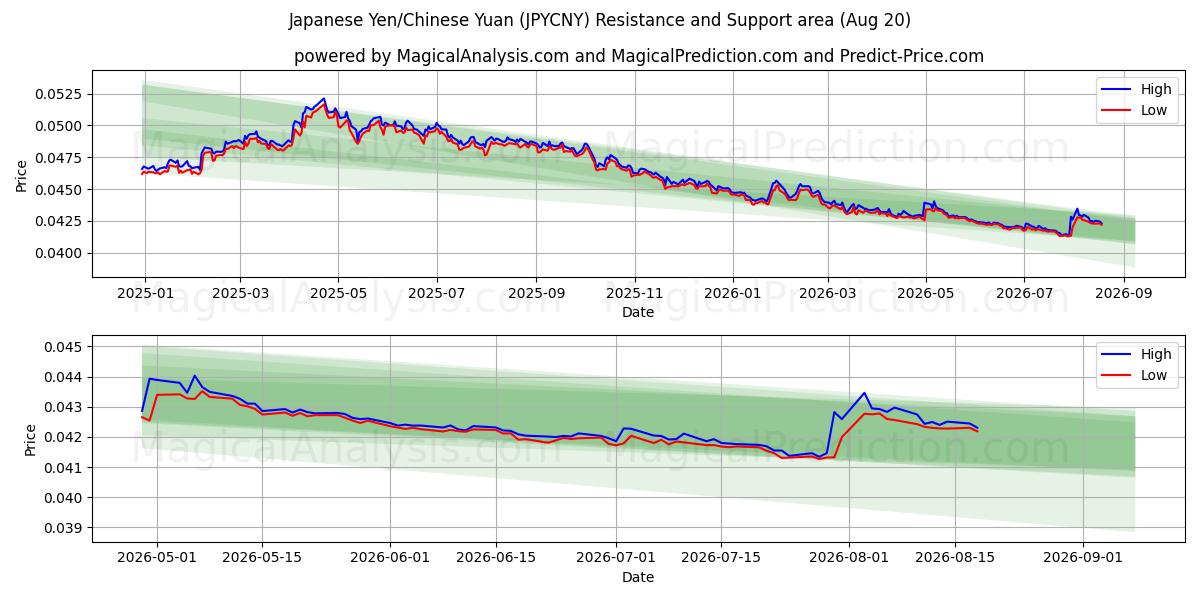This screenshot has width=1200, height=600.
Task: Click the 2026-05 x-axis tick label
Action: coord(925,293)
